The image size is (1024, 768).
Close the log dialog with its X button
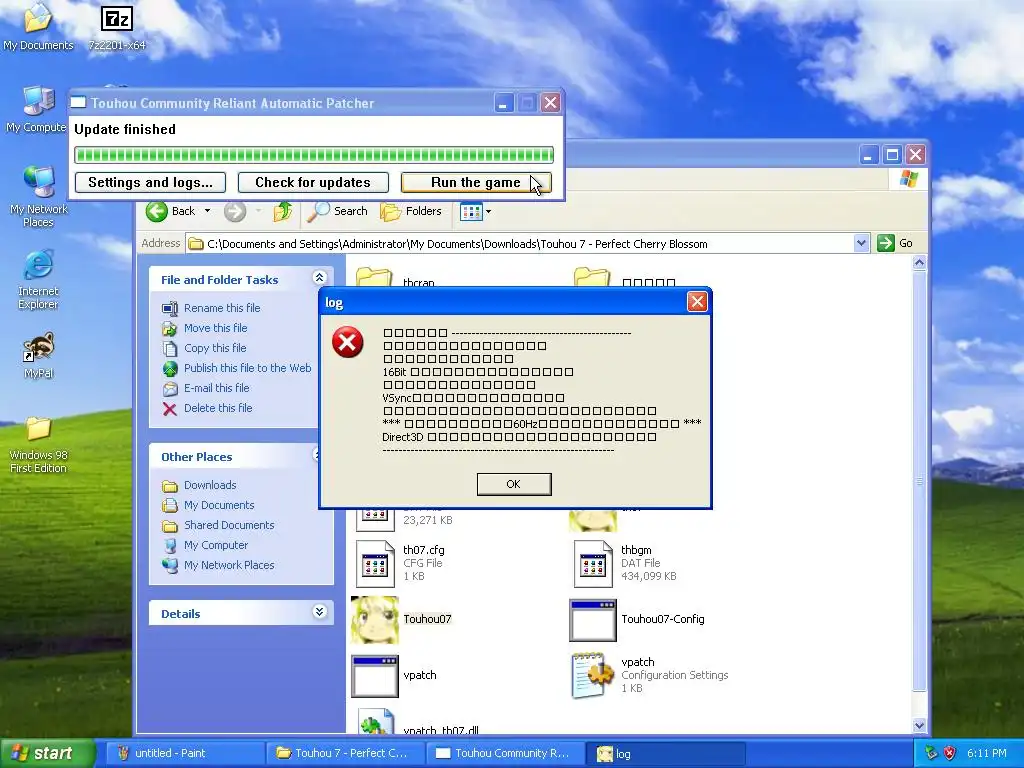[x=697, y=302]
